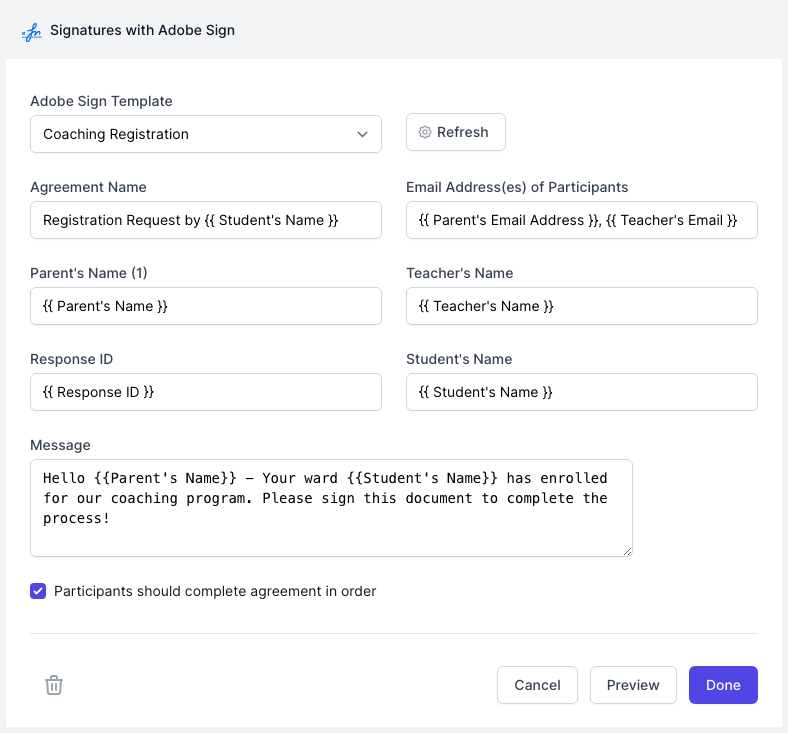Click the gear icon in Refresh button
Screen dimensions: 788x733
[425, 132]
